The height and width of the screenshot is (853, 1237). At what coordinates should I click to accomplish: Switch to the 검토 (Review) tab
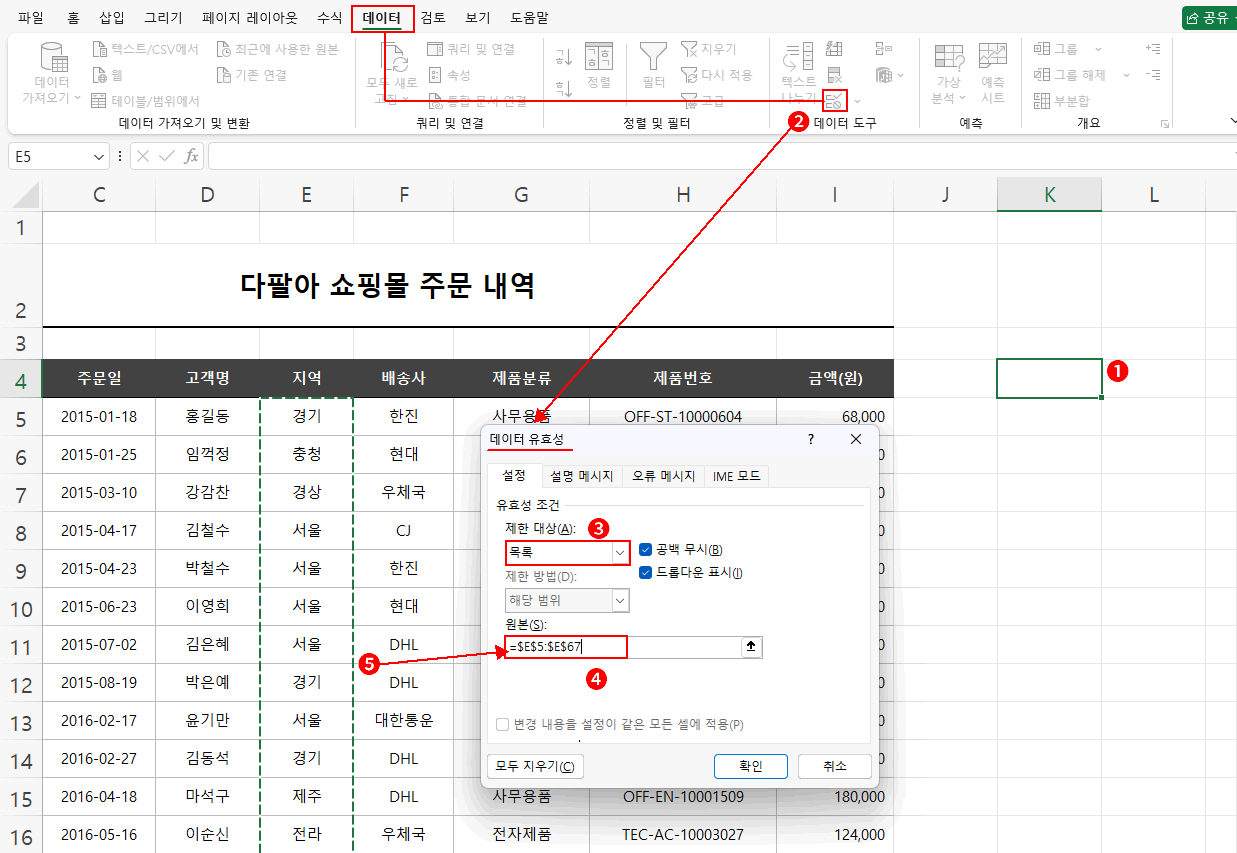click(x=433, y=18)
